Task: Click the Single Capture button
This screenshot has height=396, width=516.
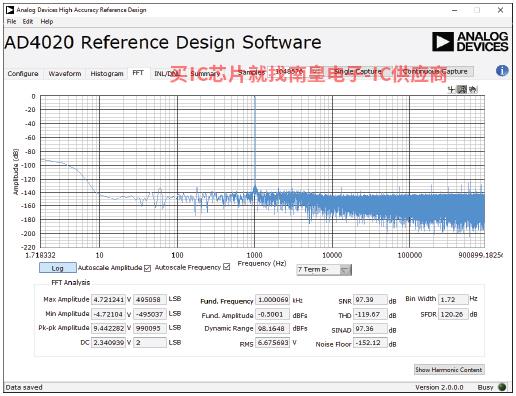Action: tap(358, 71)
